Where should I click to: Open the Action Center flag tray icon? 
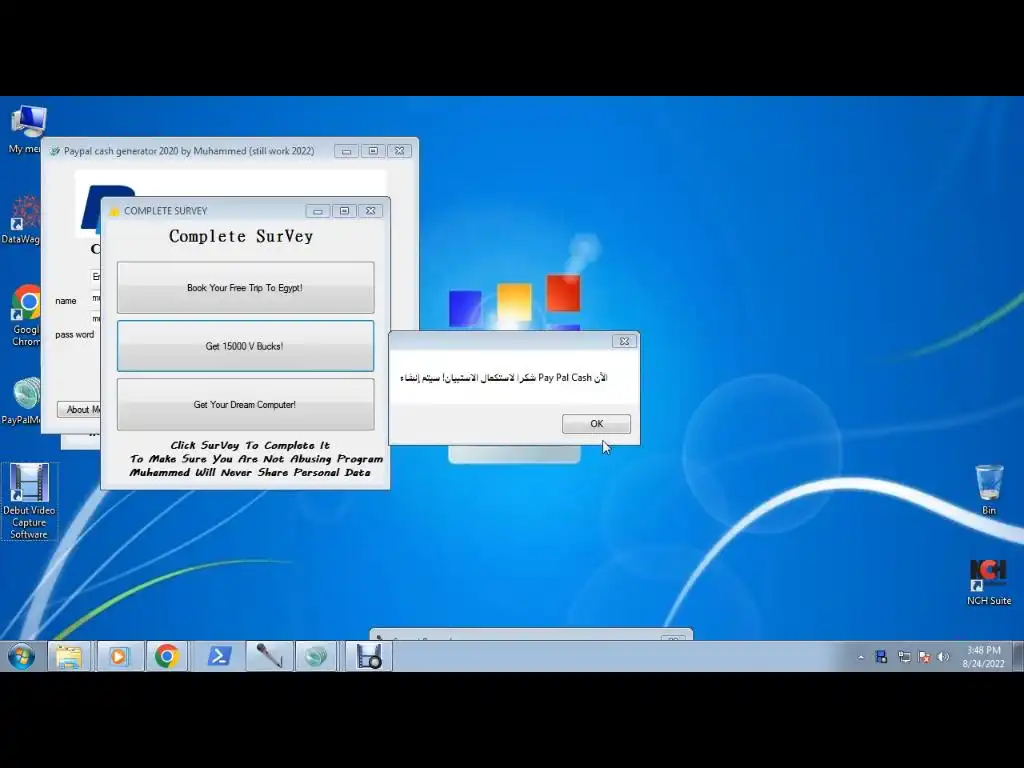point(924,657)
